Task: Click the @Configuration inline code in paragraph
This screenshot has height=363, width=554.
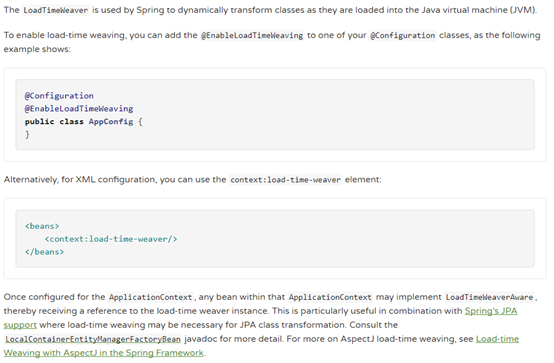Action: (402, 35)
